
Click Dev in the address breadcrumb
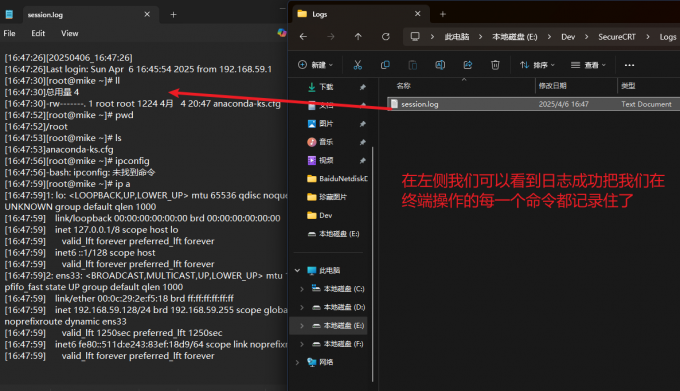568,37
